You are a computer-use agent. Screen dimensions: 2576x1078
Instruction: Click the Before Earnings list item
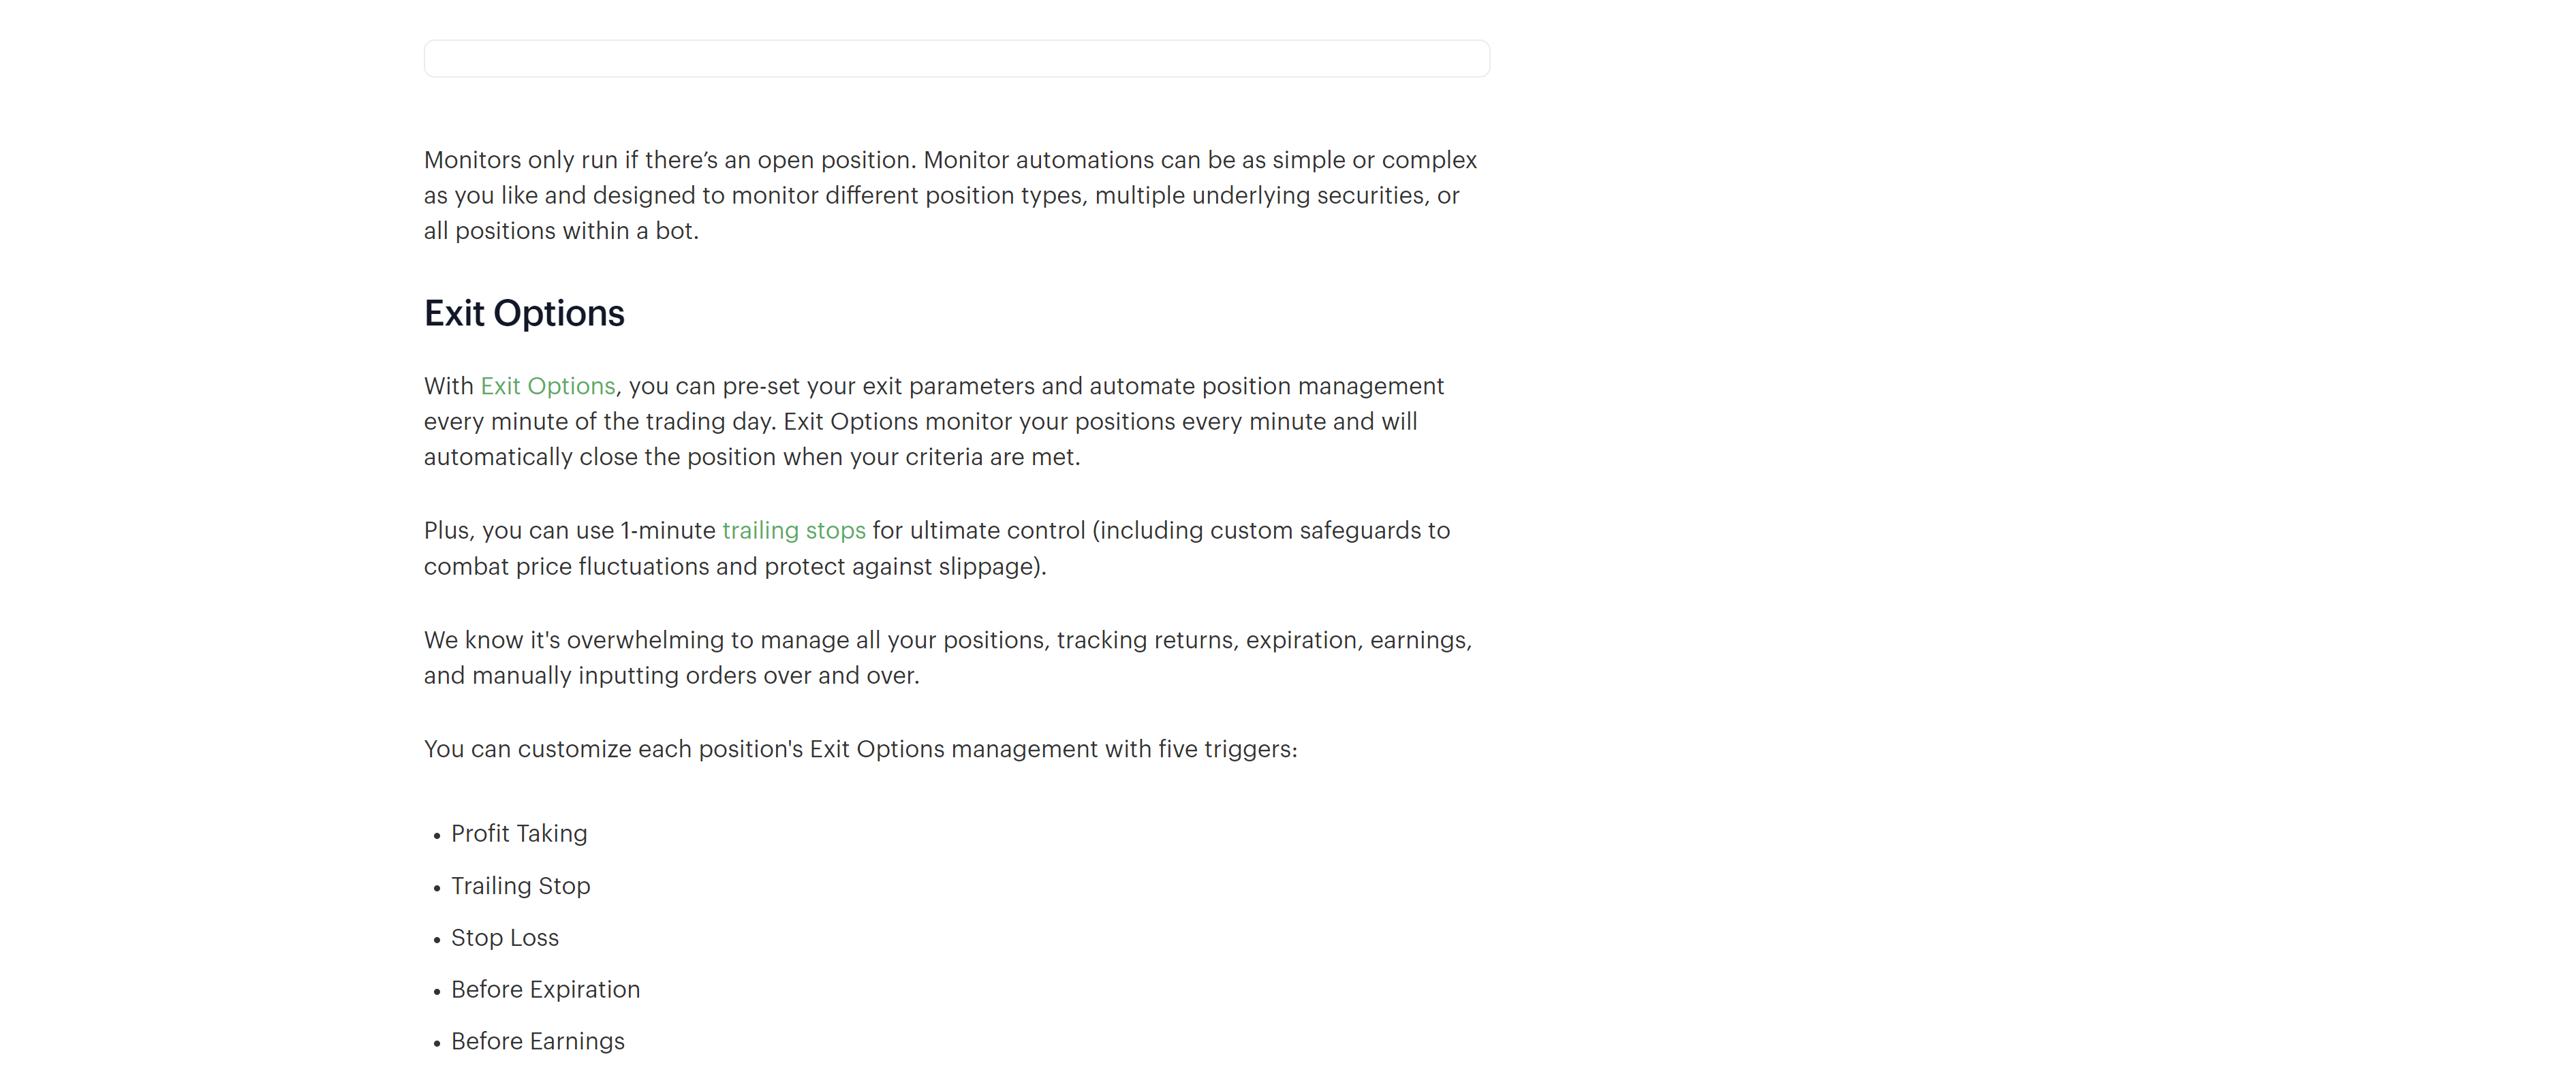pyautogui.click(x=537, y=1041)
